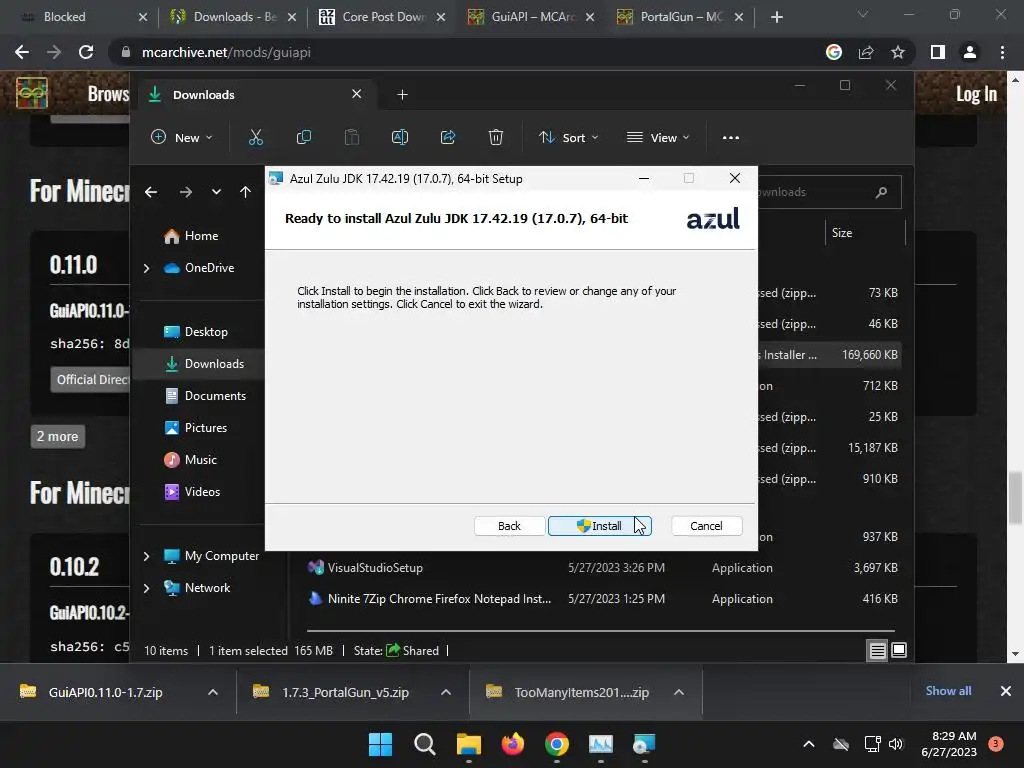Show hidden tray icons chevron
The image size is (1024, 768).
pos(808,744)
